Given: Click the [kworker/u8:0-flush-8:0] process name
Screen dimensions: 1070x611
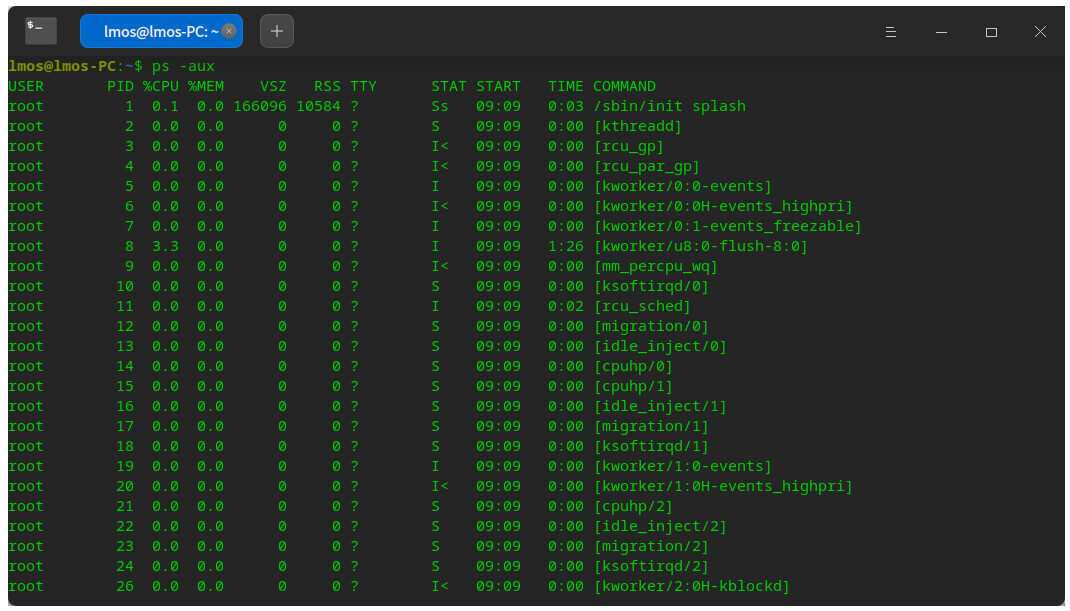Looking at the screenshot, I should [x=700, y=246].
